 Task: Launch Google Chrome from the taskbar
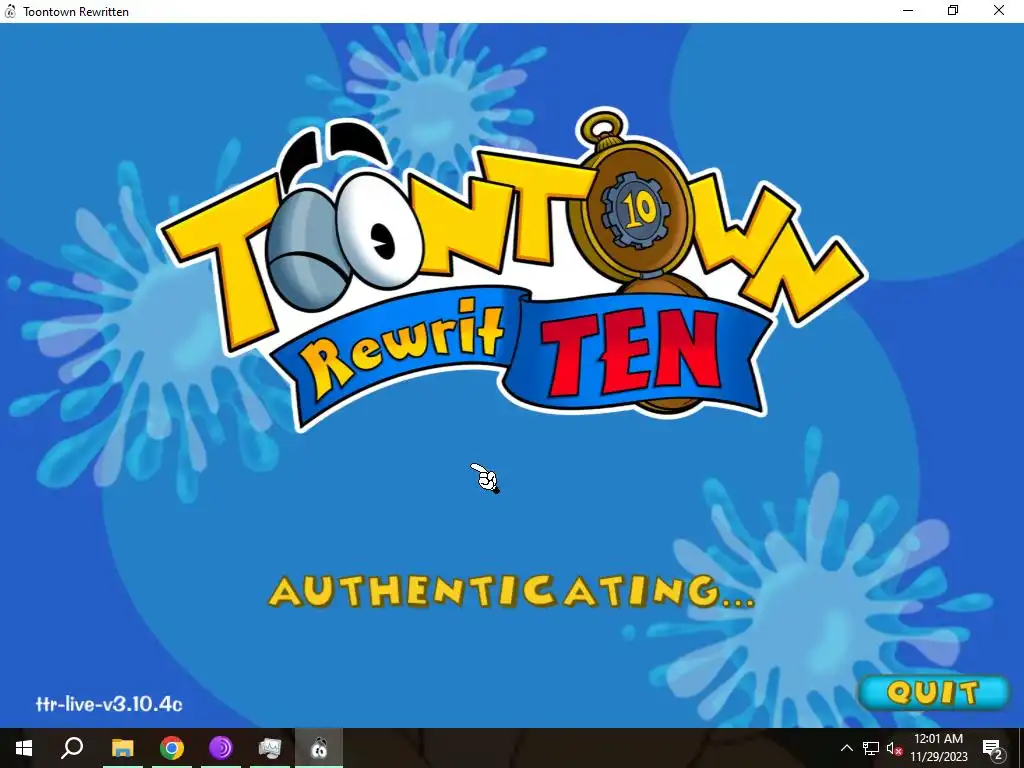[x=172, y=748]
